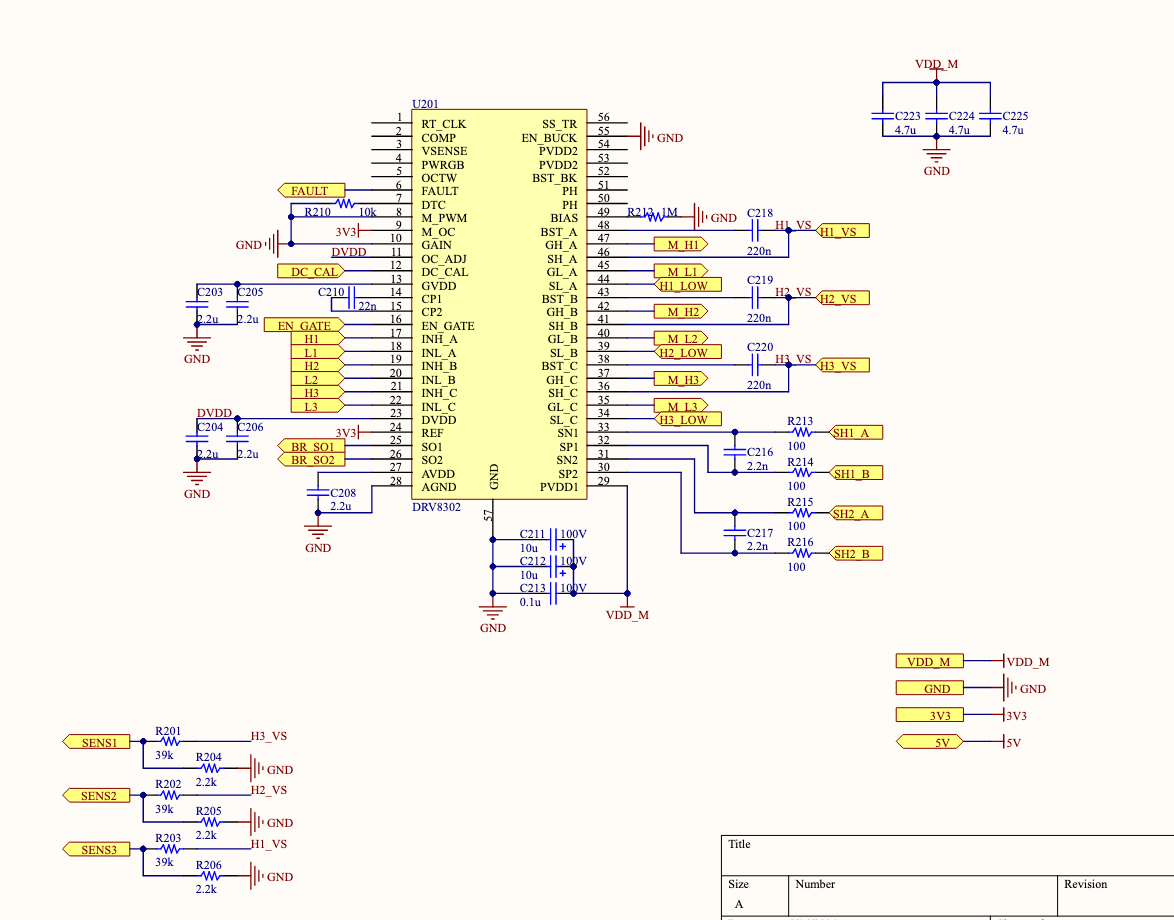This screenshot has height=920, width=1174.
Task: Select the DC_CAL port symbol
Action: 311,272
